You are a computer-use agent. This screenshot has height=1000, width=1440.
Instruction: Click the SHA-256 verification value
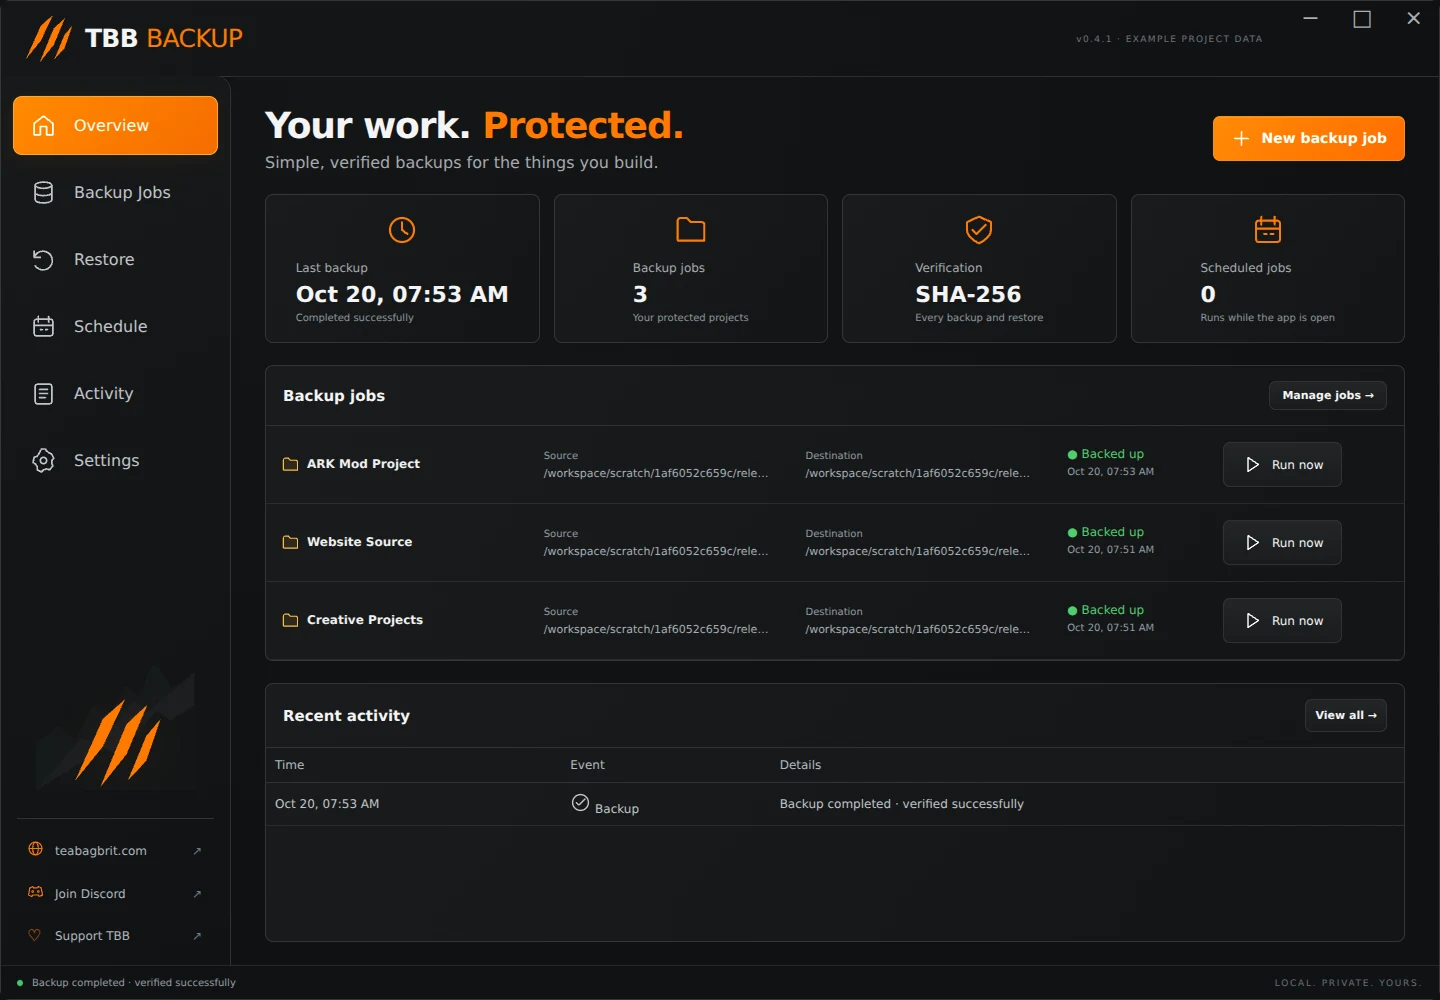968,295
